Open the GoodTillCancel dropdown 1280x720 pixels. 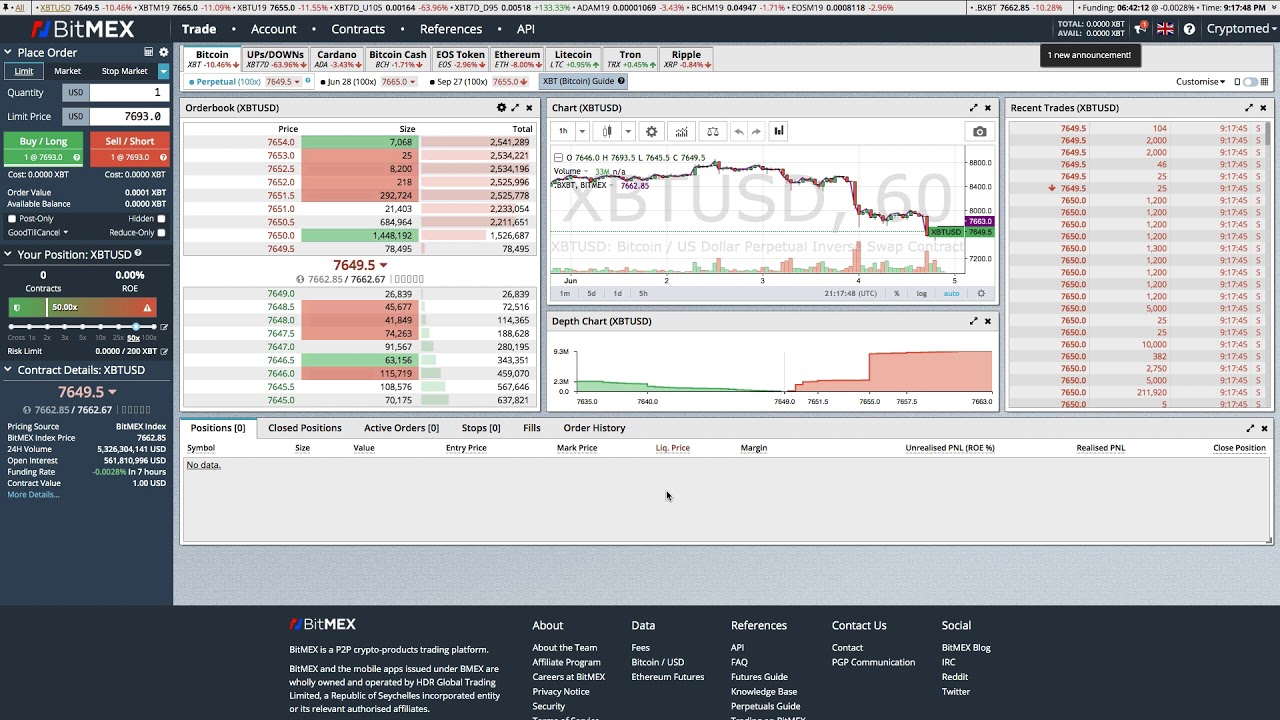pyautogui.click(x=38, y=233)
